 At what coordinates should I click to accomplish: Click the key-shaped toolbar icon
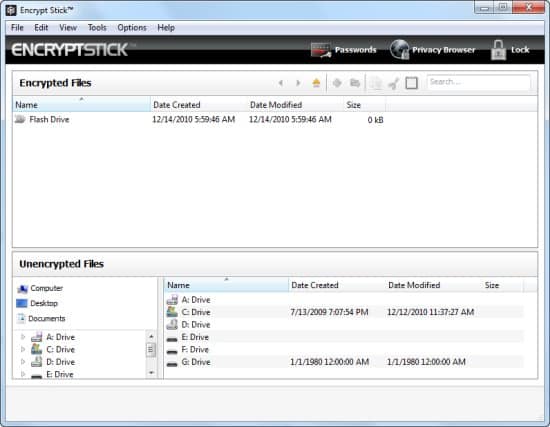pos(394,84)
